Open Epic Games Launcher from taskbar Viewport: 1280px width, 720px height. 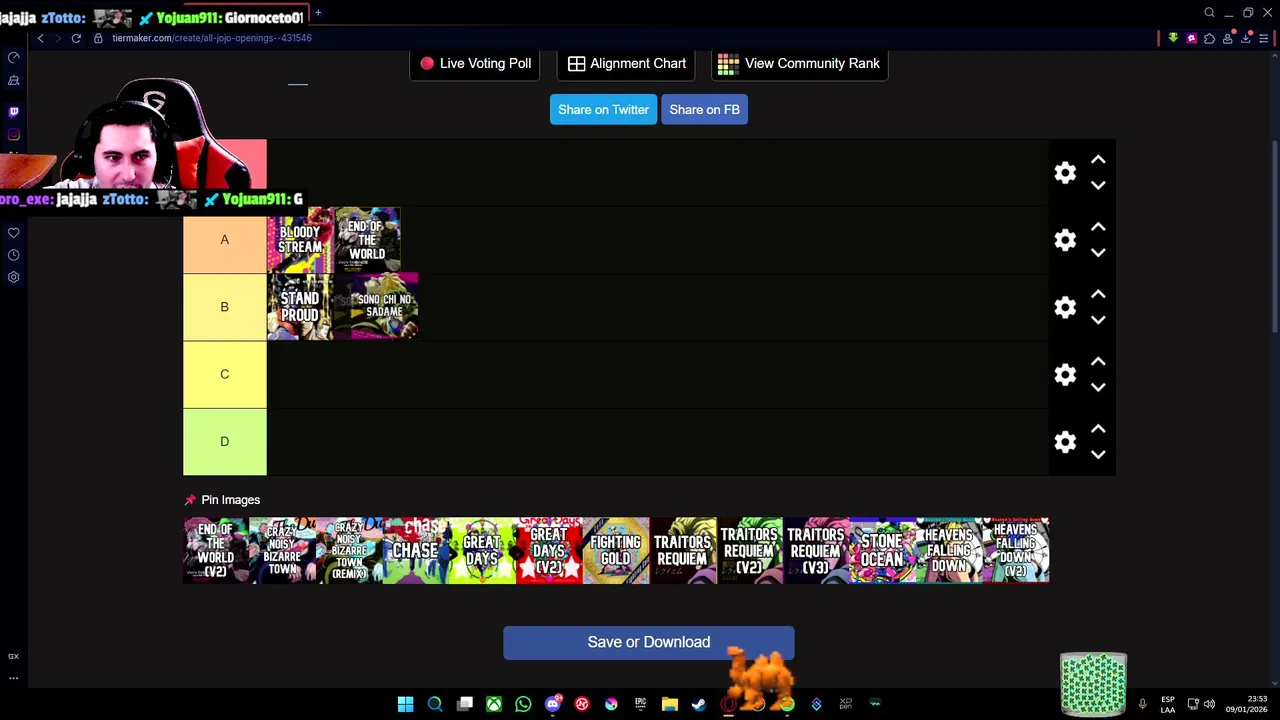click(640, 704)
